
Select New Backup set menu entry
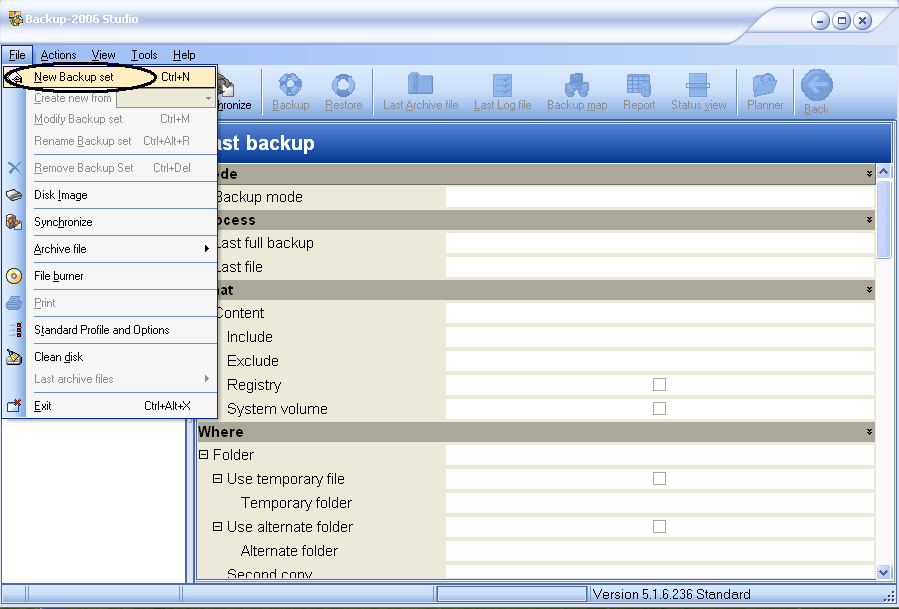point(110,77)
